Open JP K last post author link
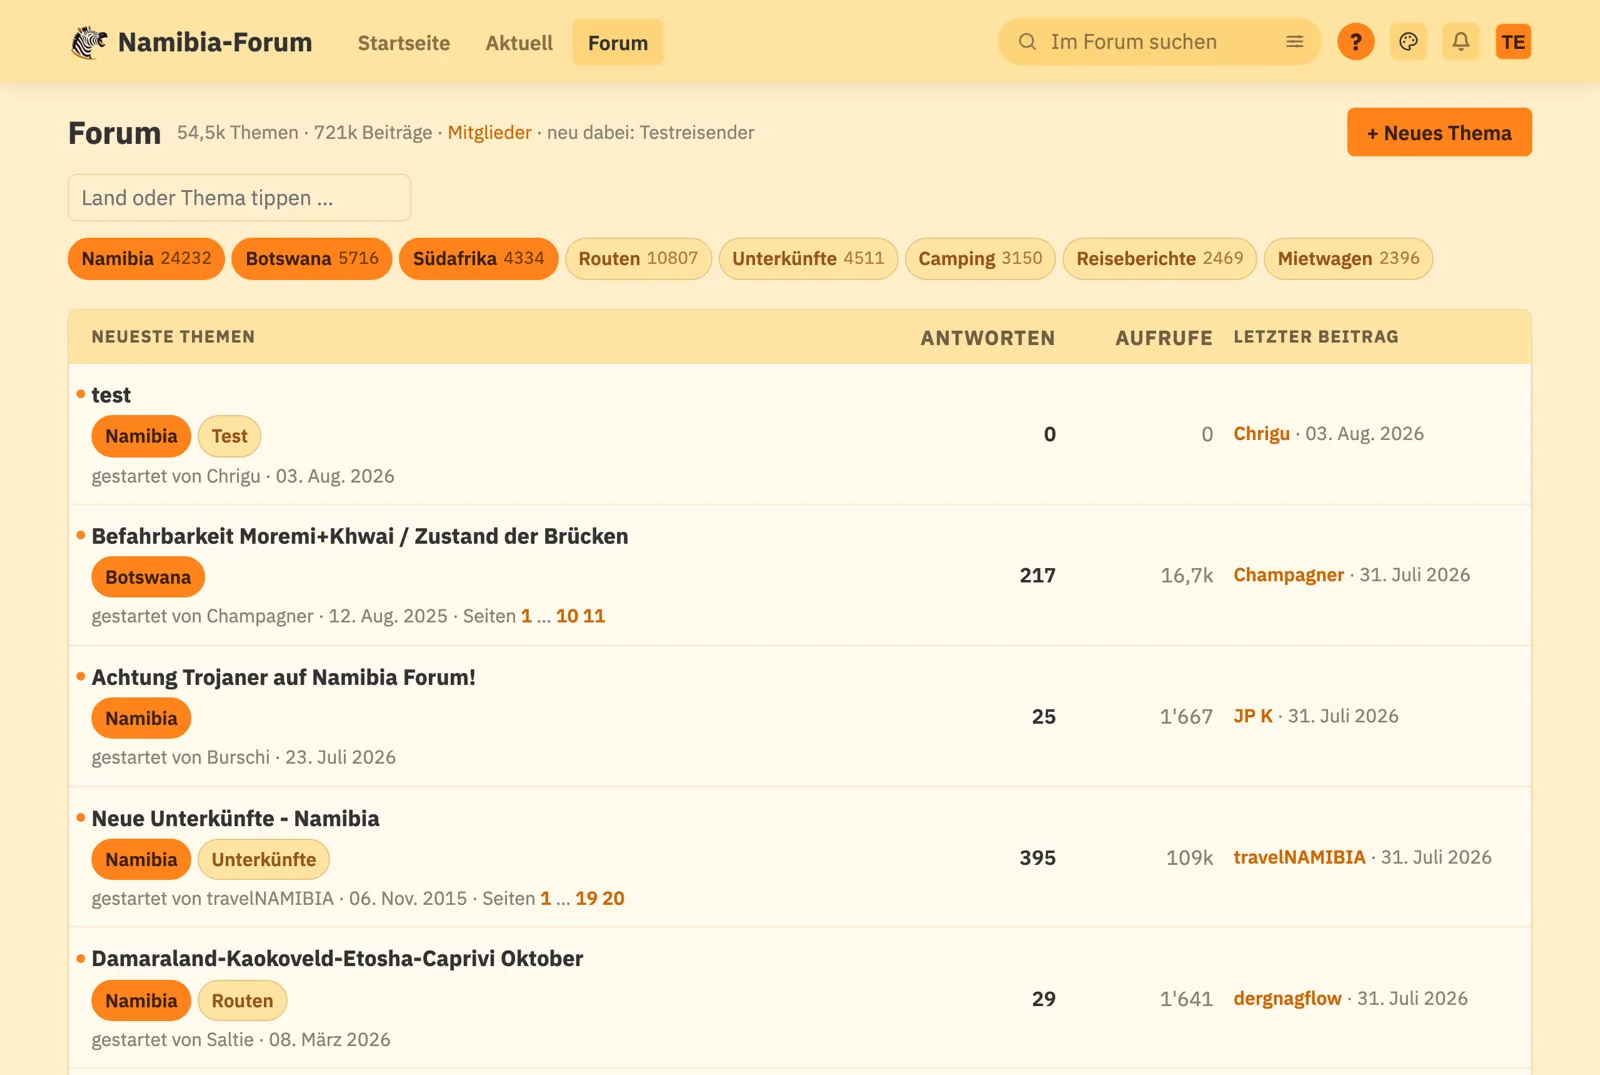 point(1253,716)
